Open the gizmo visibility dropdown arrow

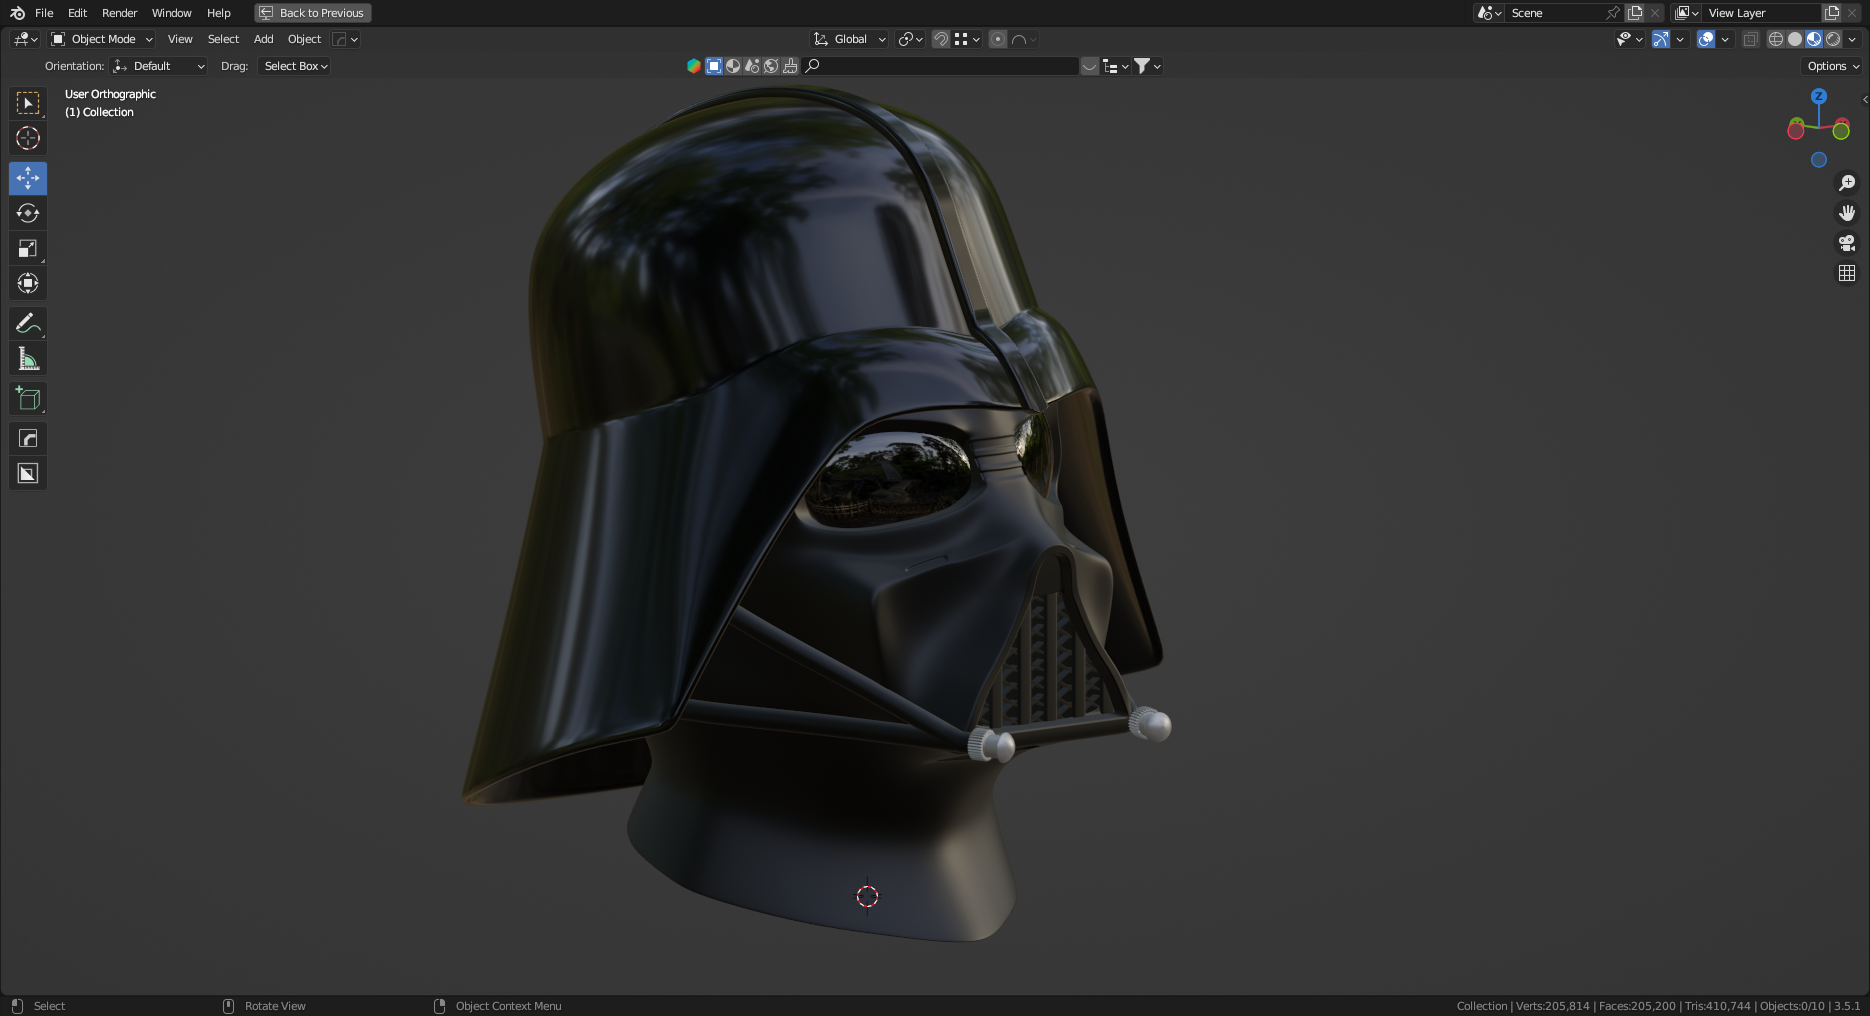(1680, 39)
